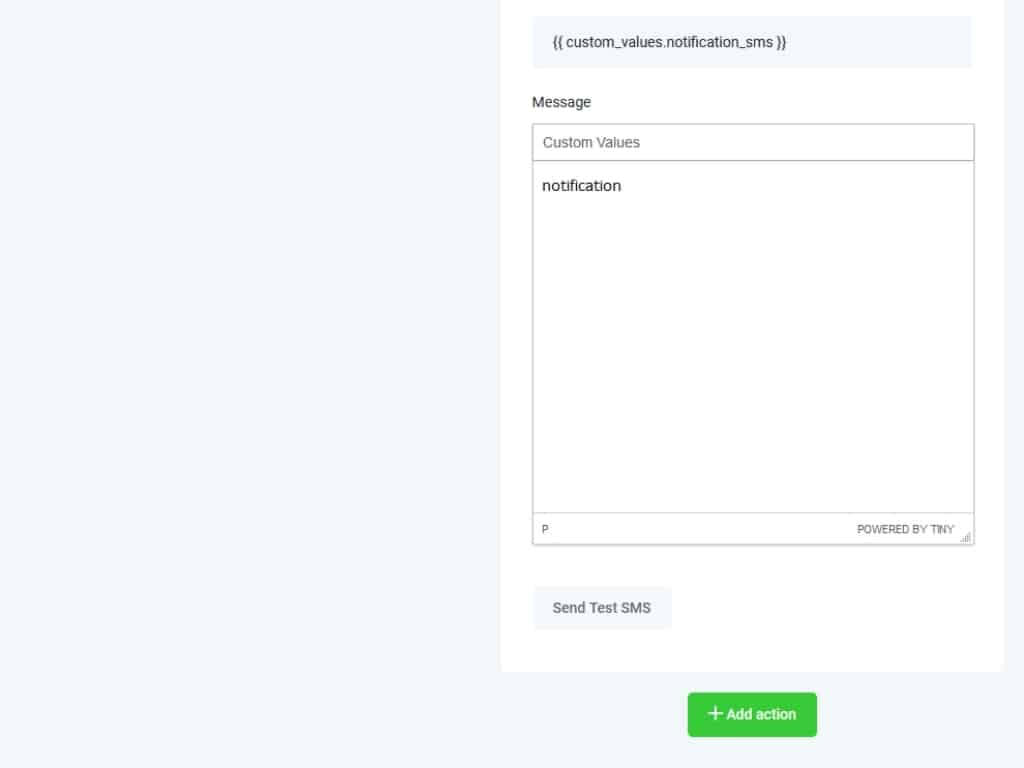This screenshot has height=768, width=1024.
Task: Open the Powered by Tiny link
Action: [905, 529]
